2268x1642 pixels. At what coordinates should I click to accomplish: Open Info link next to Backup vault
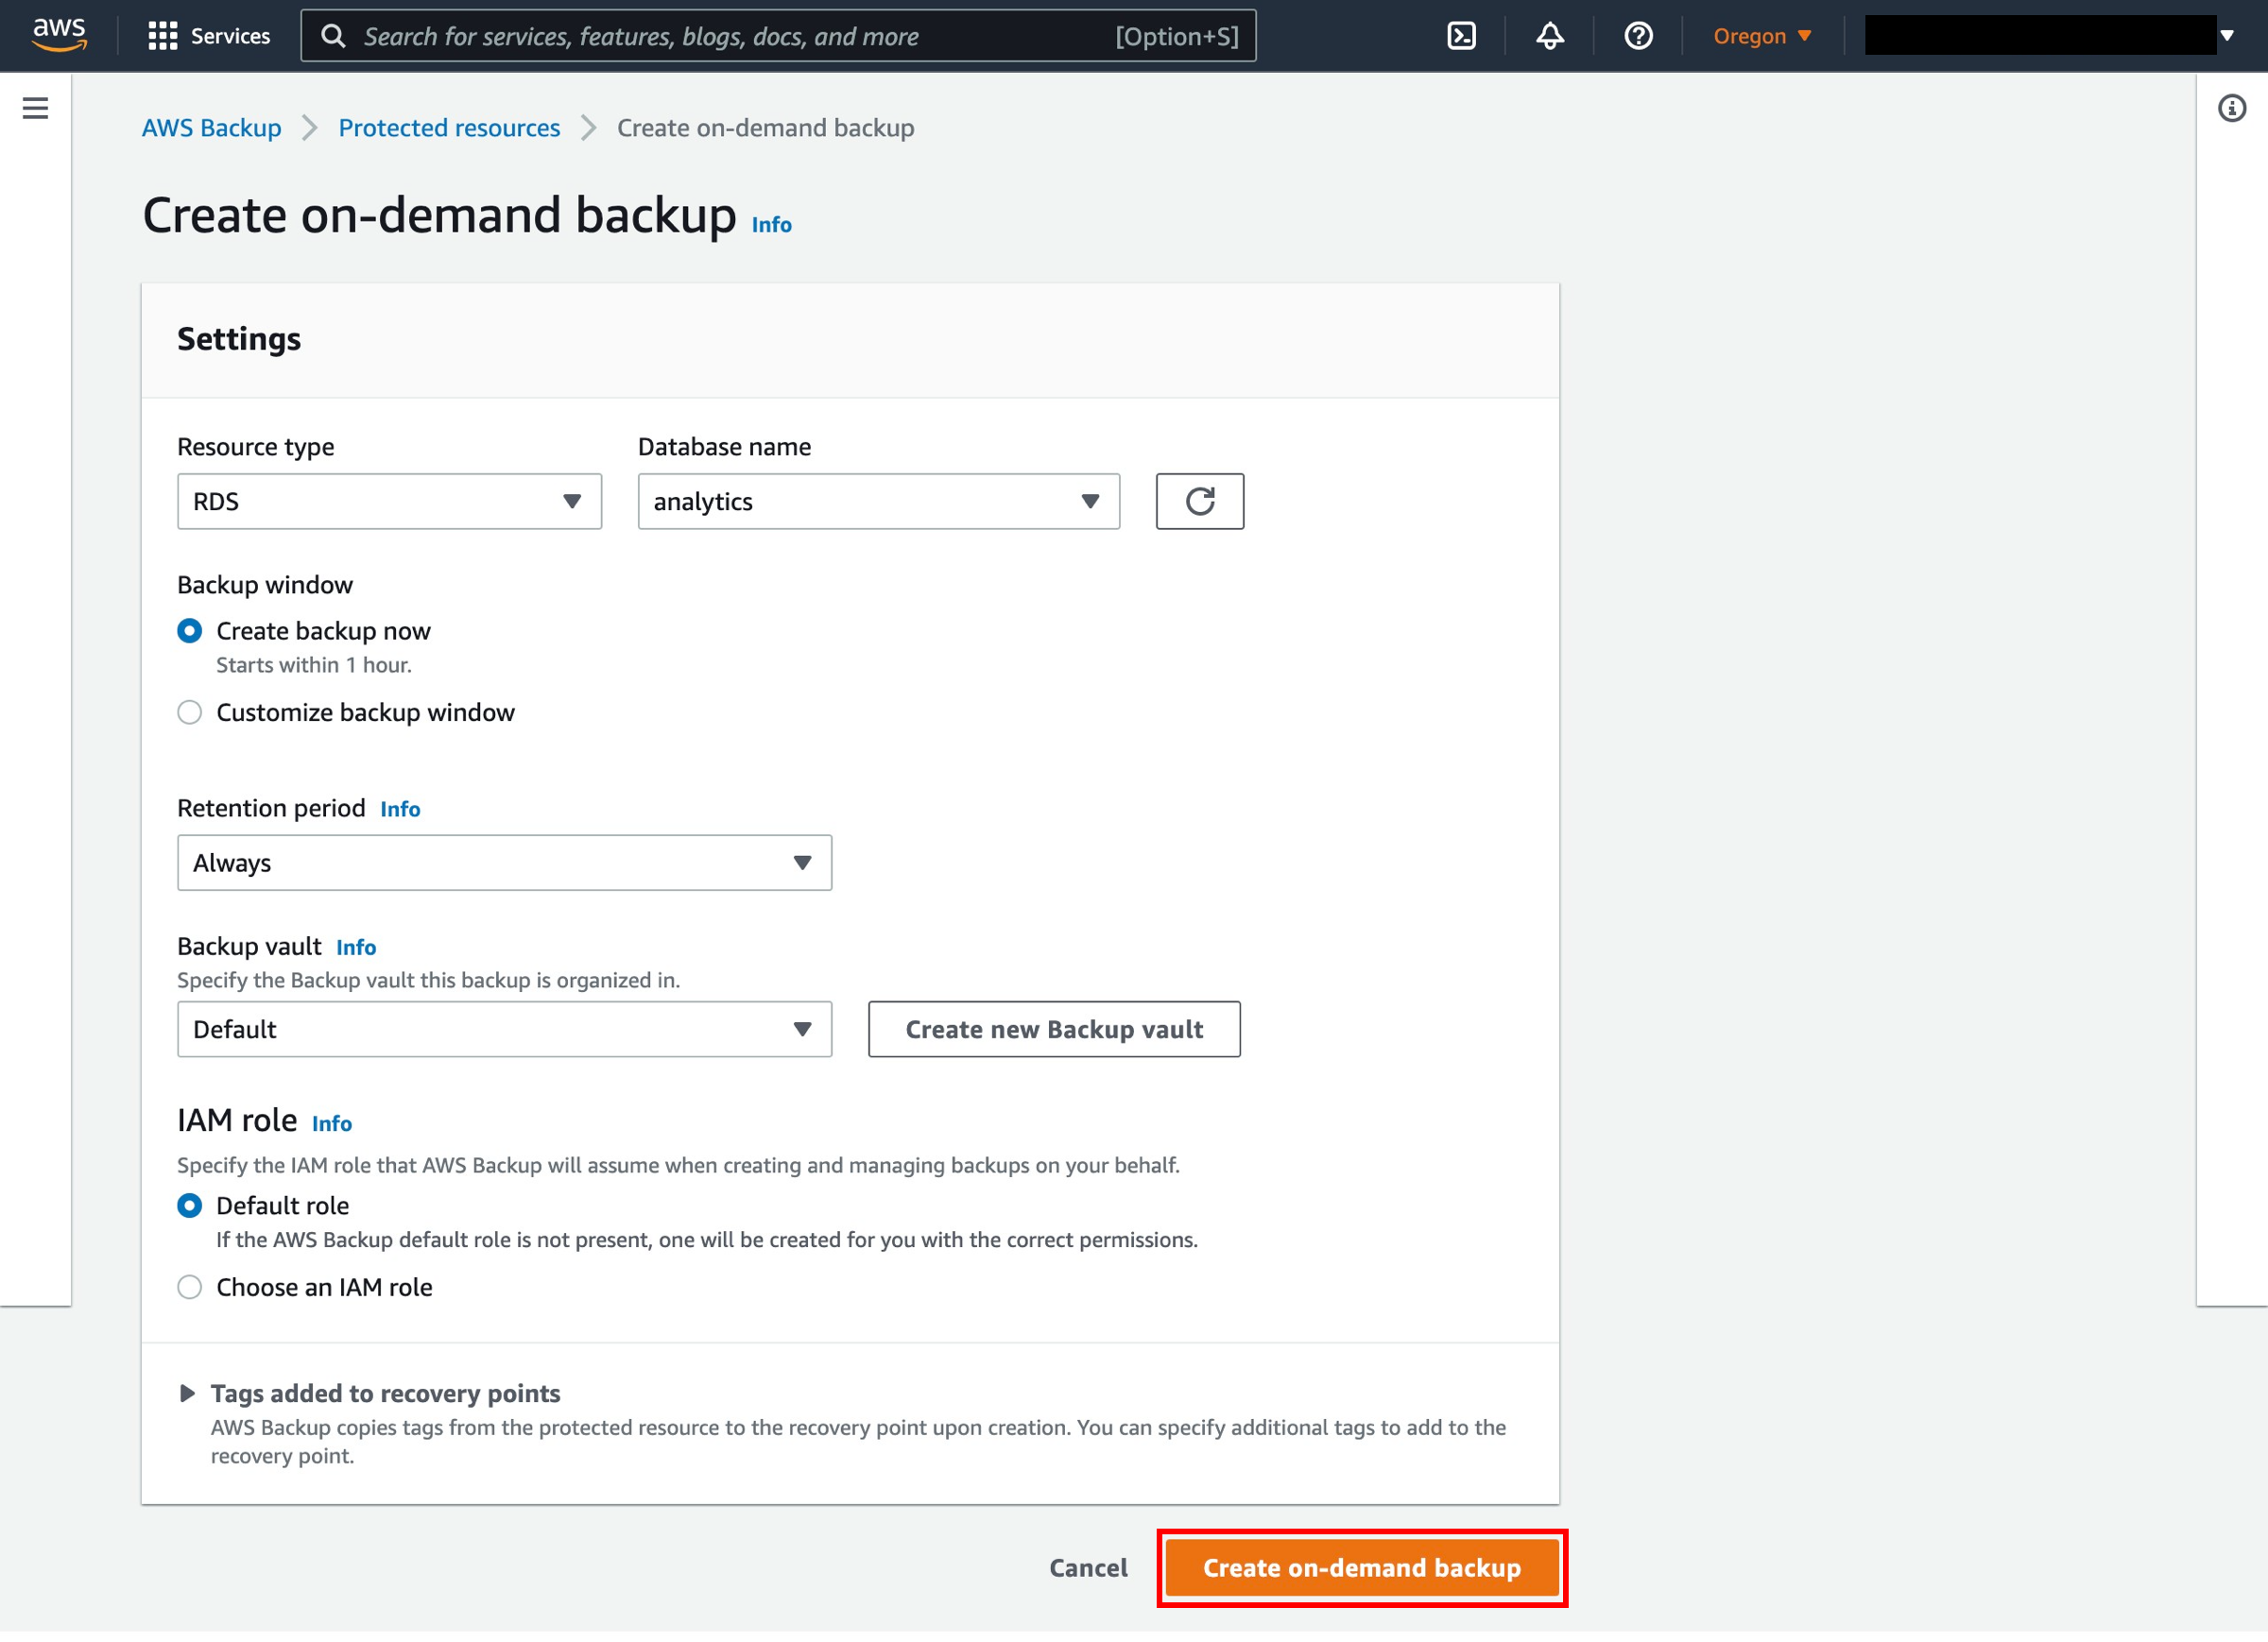click(356, 947)
